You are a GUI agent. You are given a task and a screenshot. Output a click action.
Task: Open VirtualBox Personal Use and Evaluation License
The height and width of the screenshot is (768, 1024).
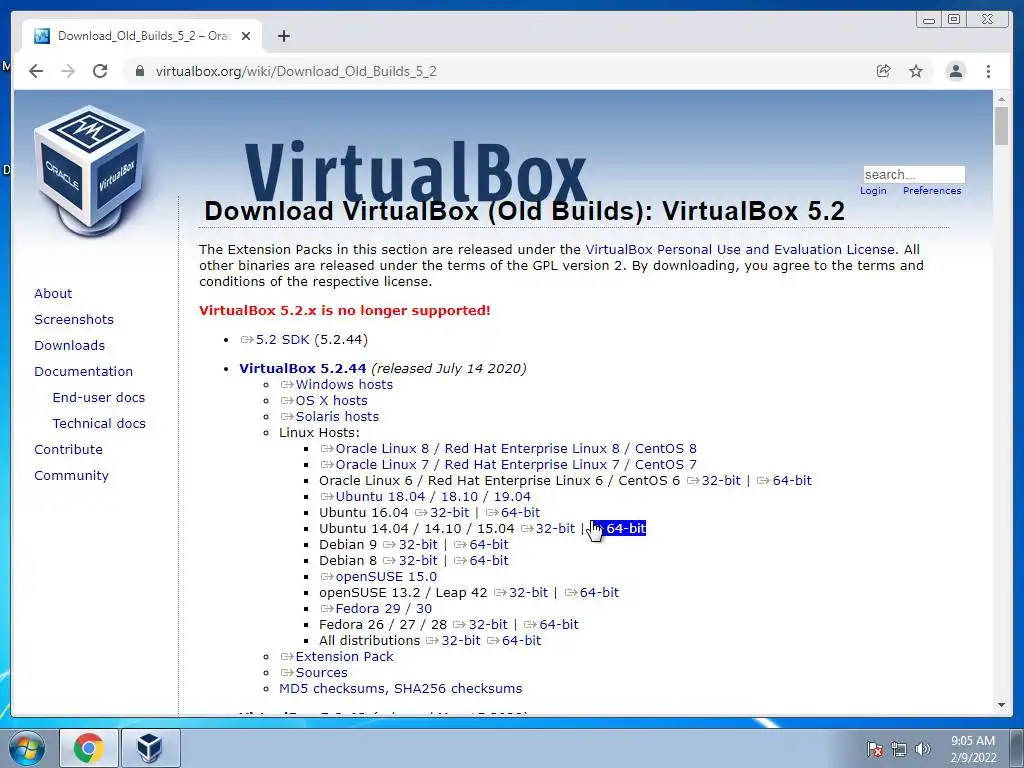coord(740,249)
